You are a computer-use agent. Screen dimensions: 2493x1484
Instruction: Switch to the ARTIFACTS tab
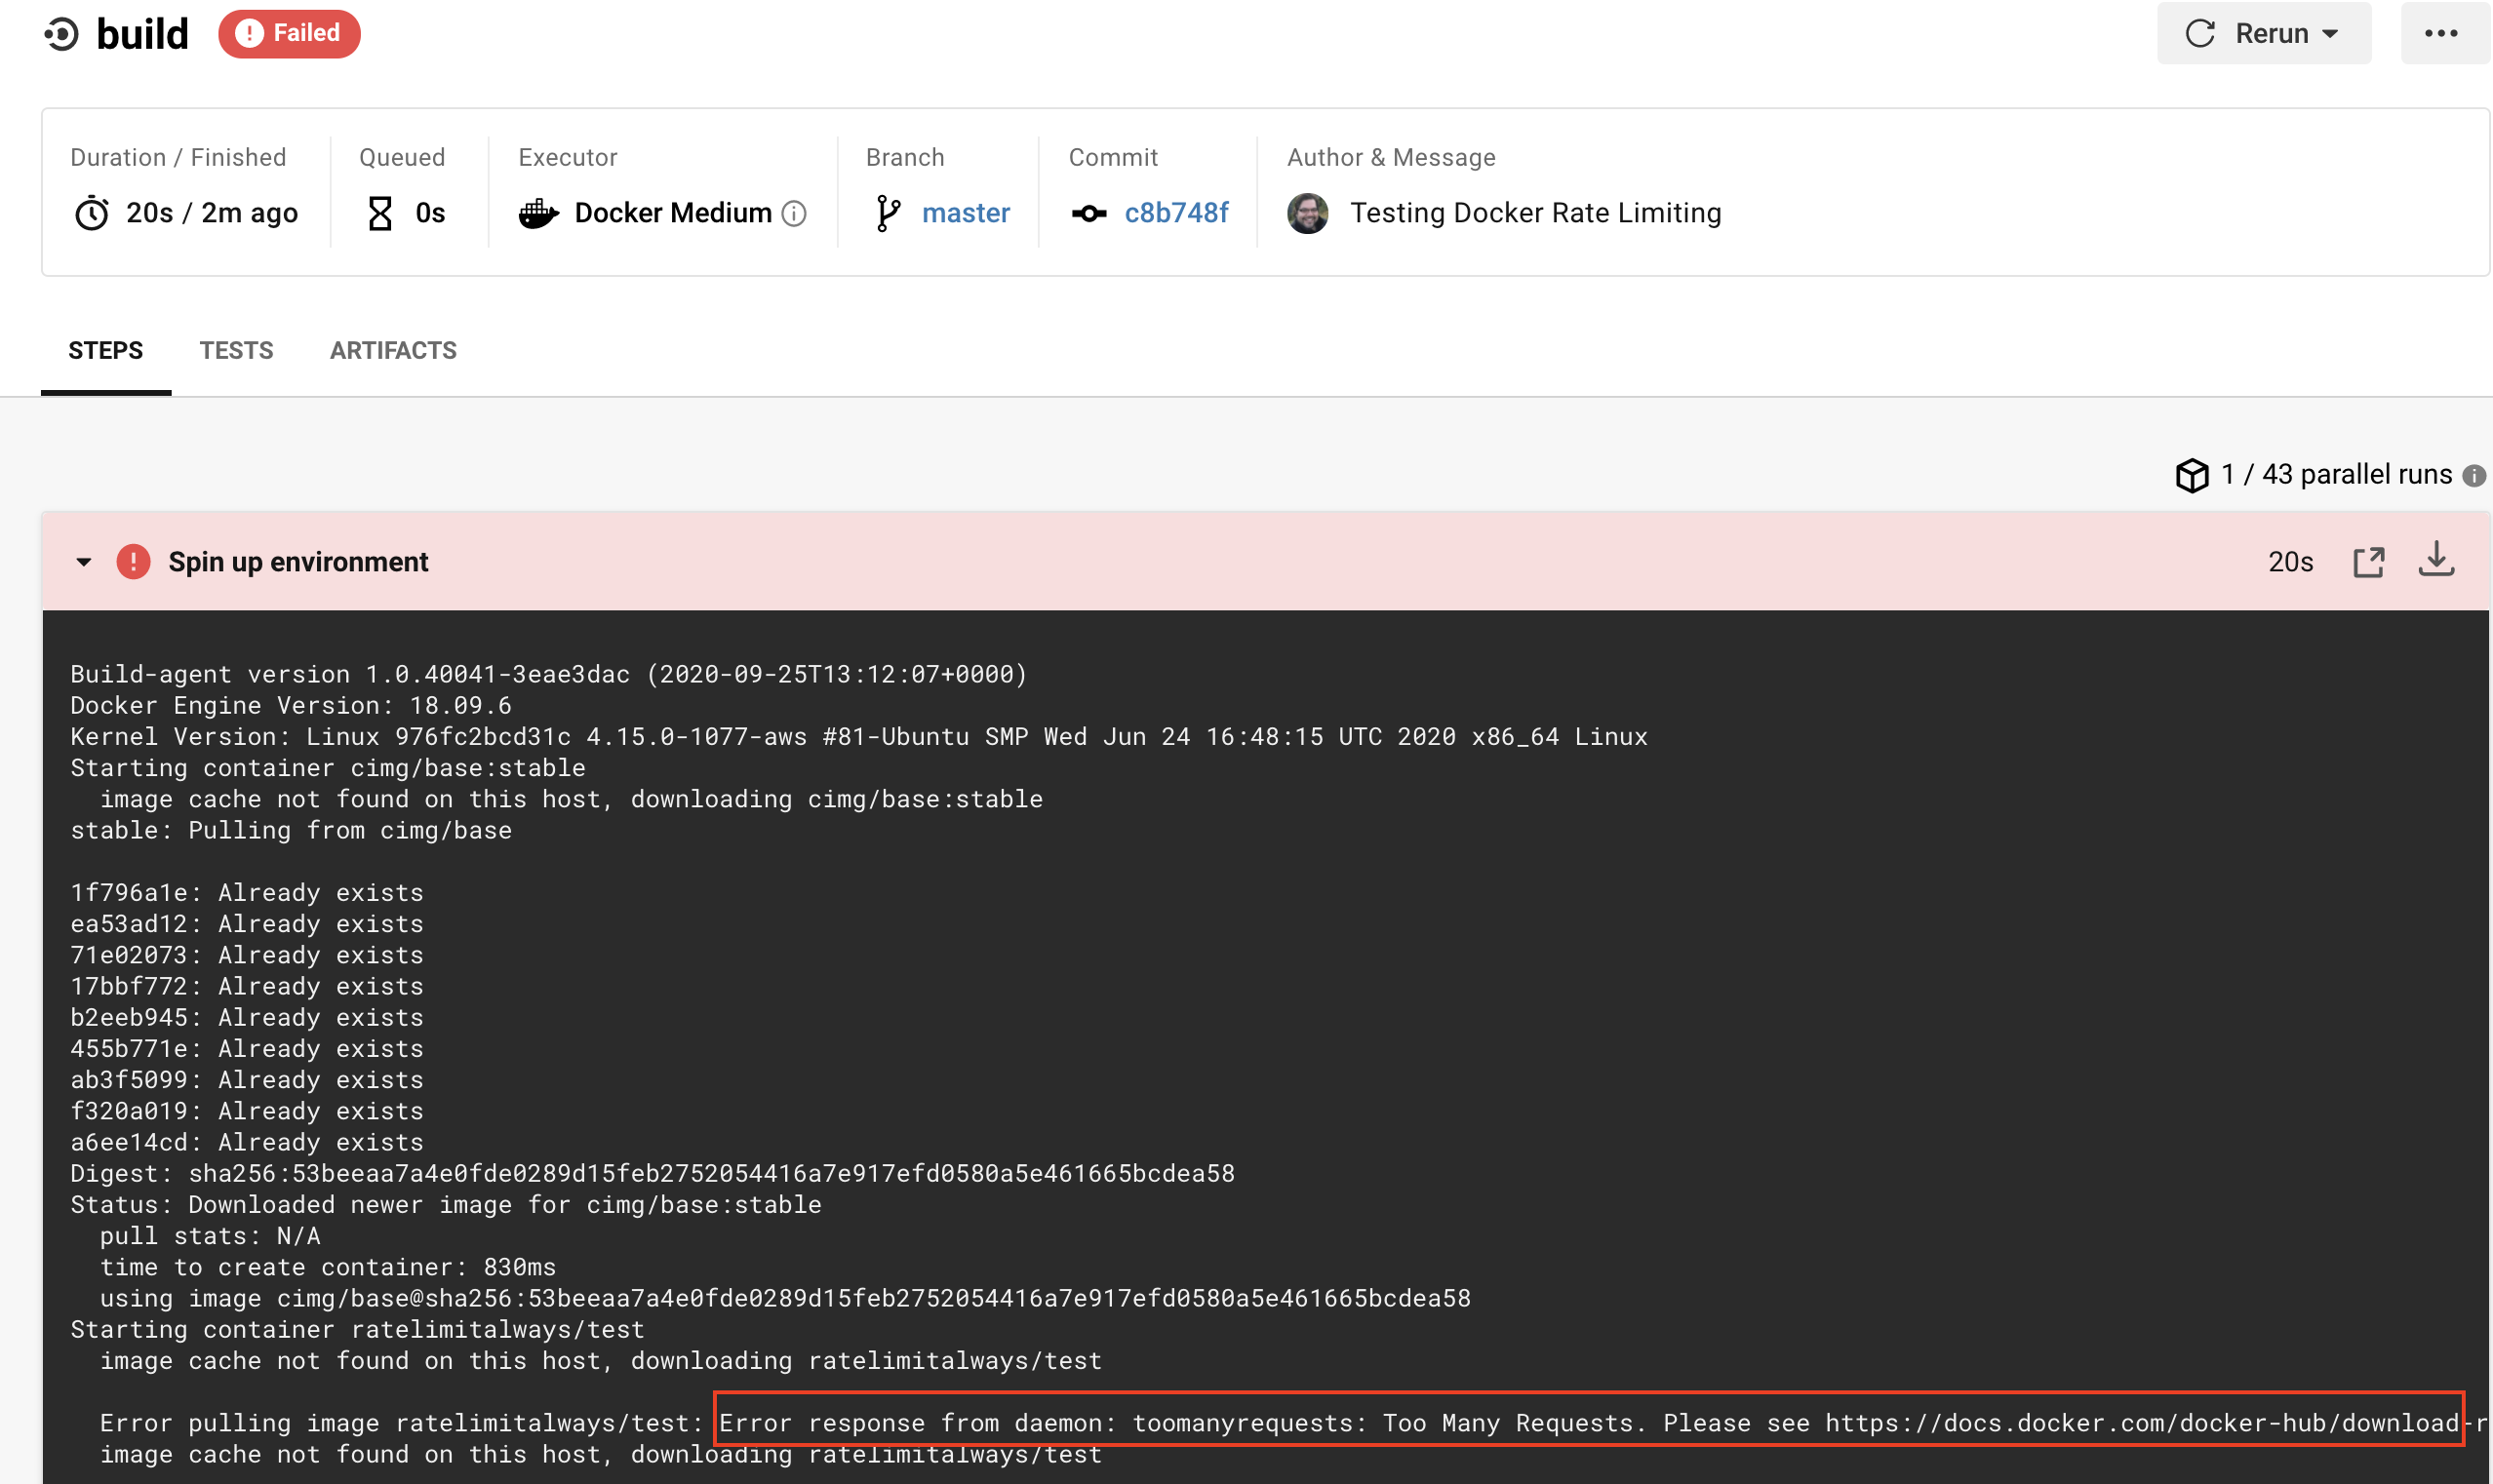pos(393,351)
